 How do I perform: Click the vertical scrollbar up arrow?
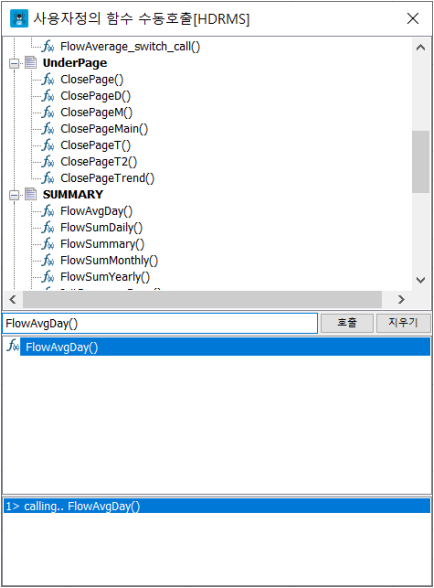click(x=420, y=48)
